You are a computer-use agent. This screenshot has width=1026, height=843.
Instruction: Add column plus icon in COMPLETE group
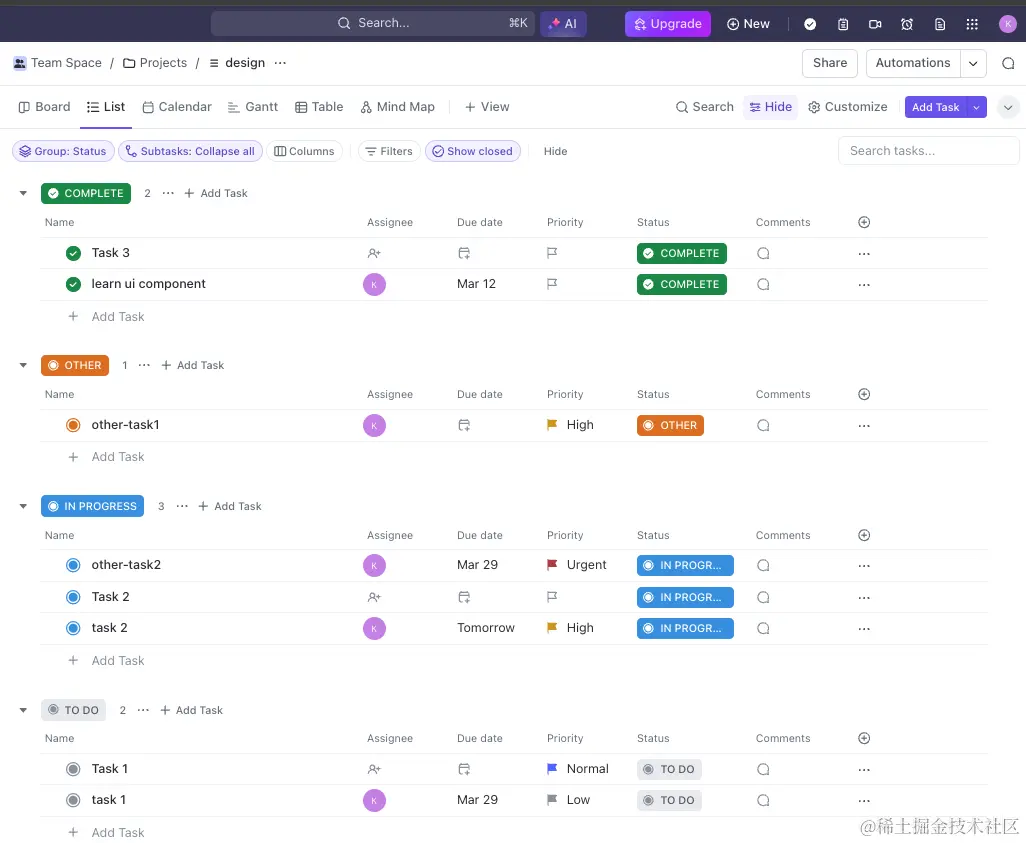(x=864, y=223)
